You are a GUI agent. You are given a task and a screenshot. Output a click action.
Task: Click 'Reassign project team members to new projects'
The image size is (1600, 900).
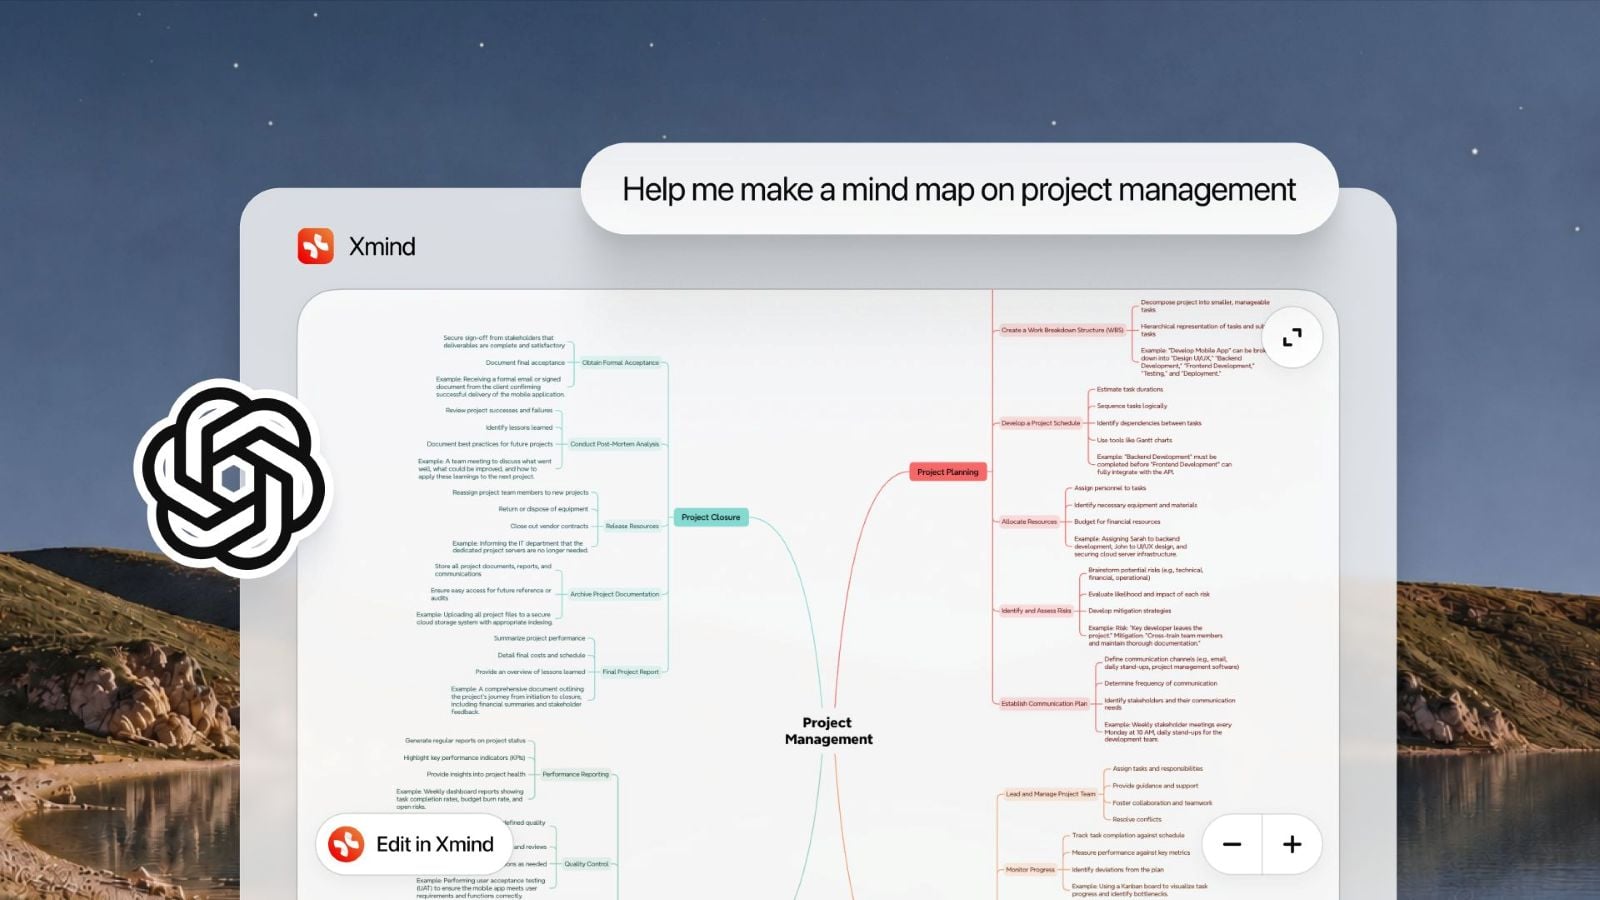[x=521, y=493]
